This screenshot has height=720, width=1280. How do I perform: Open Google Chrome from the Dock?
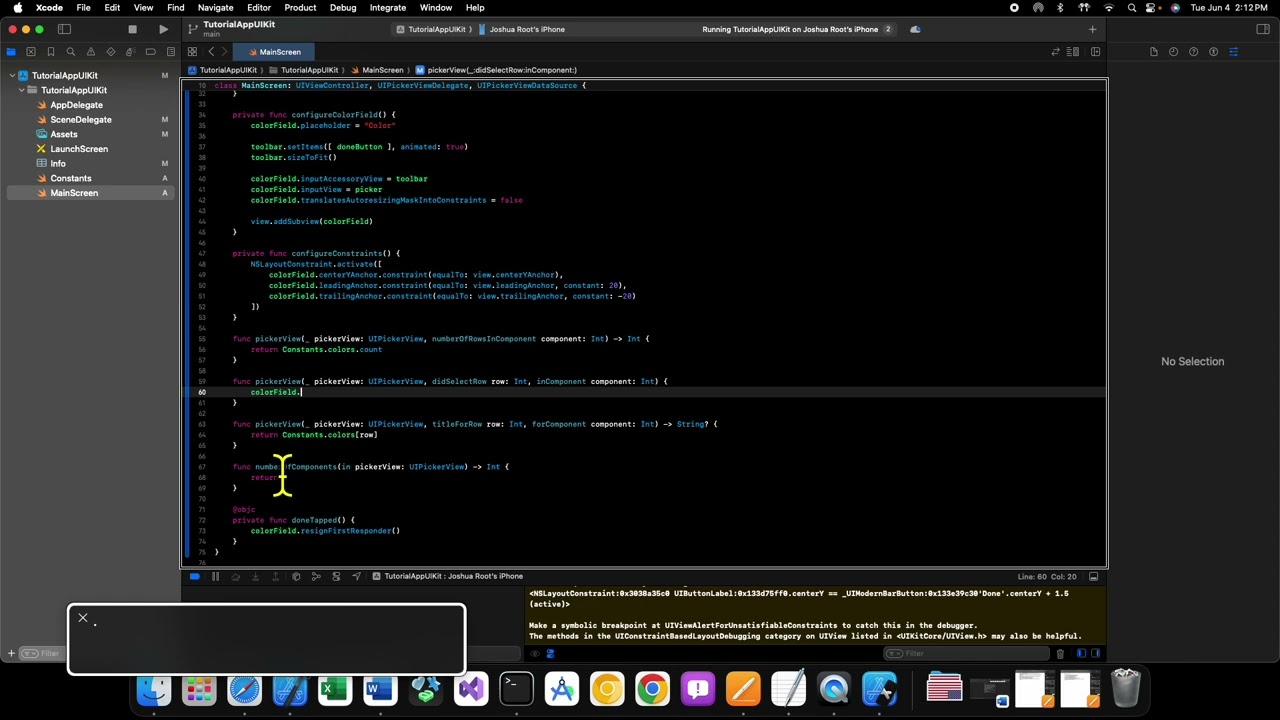[x=652, y=689]
